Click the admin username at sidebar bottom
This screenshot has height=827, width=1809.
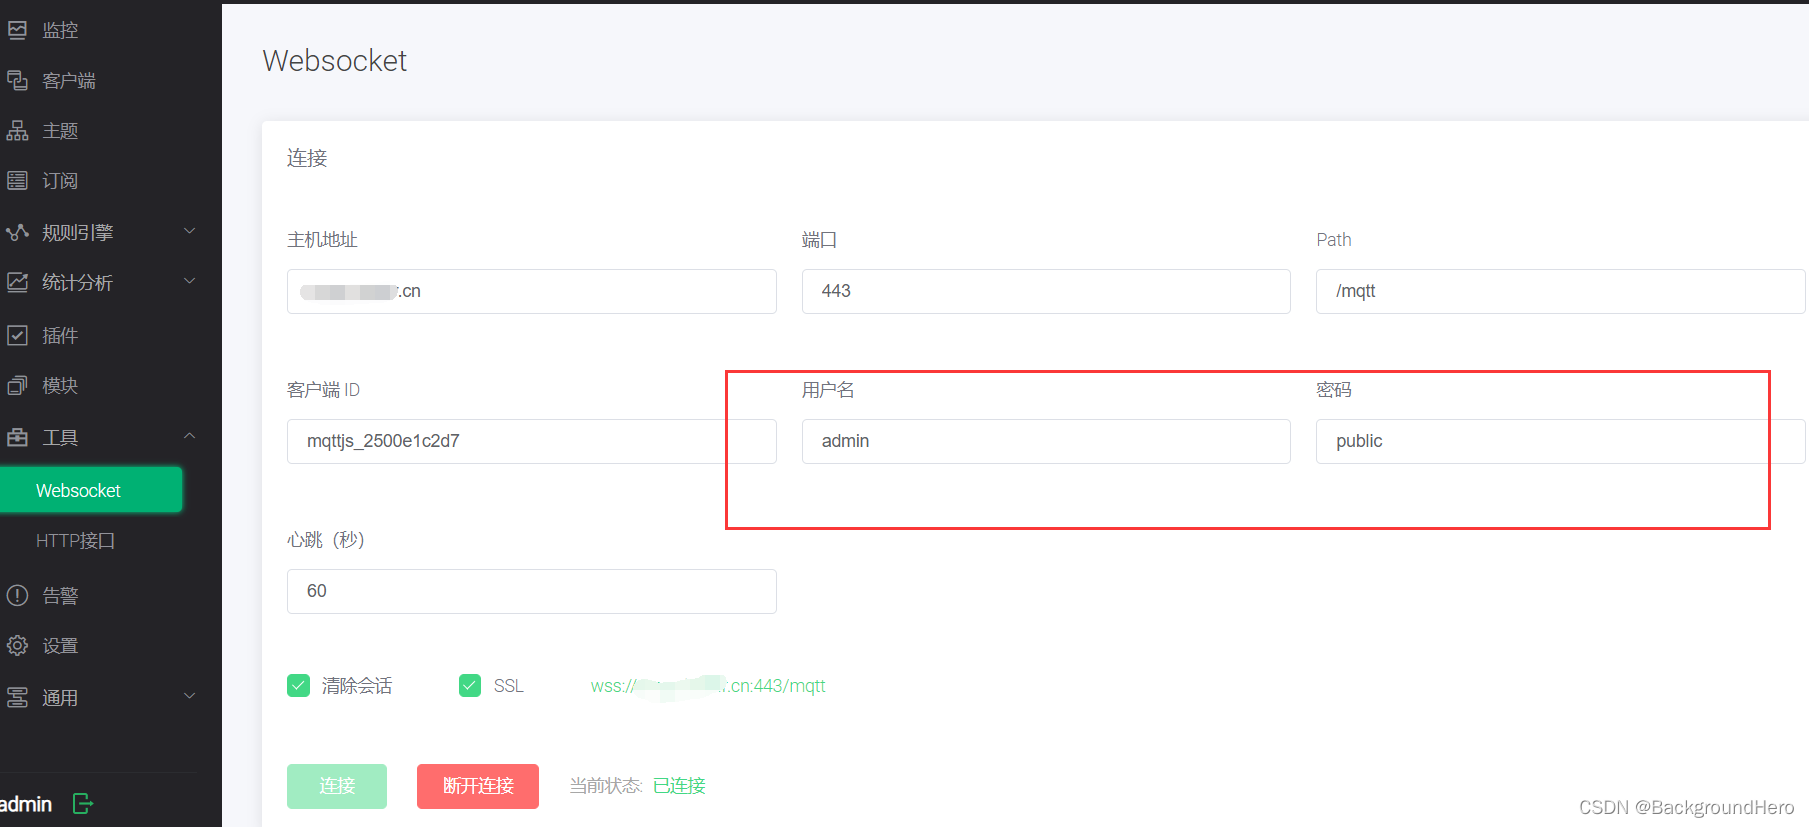click(x=25, y=804)
